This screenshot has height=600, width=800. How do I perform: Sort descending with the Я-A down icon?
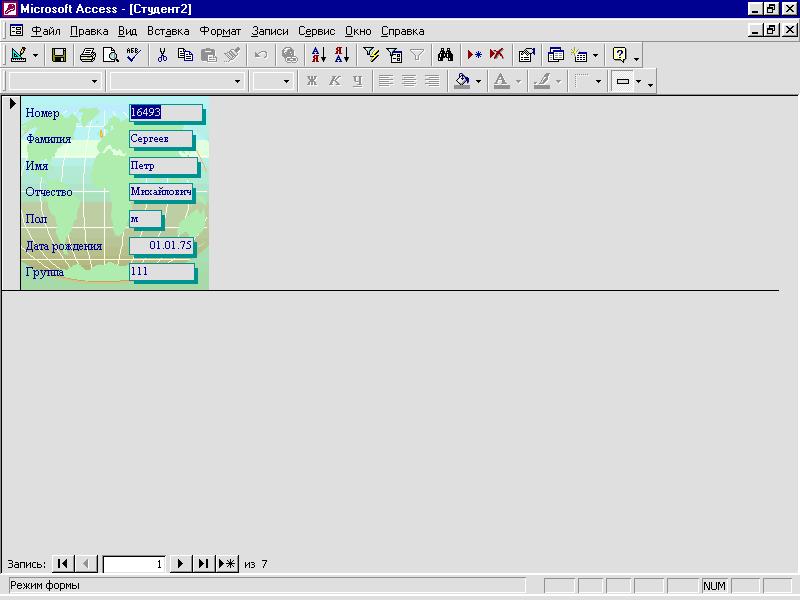tap(342, 55)
